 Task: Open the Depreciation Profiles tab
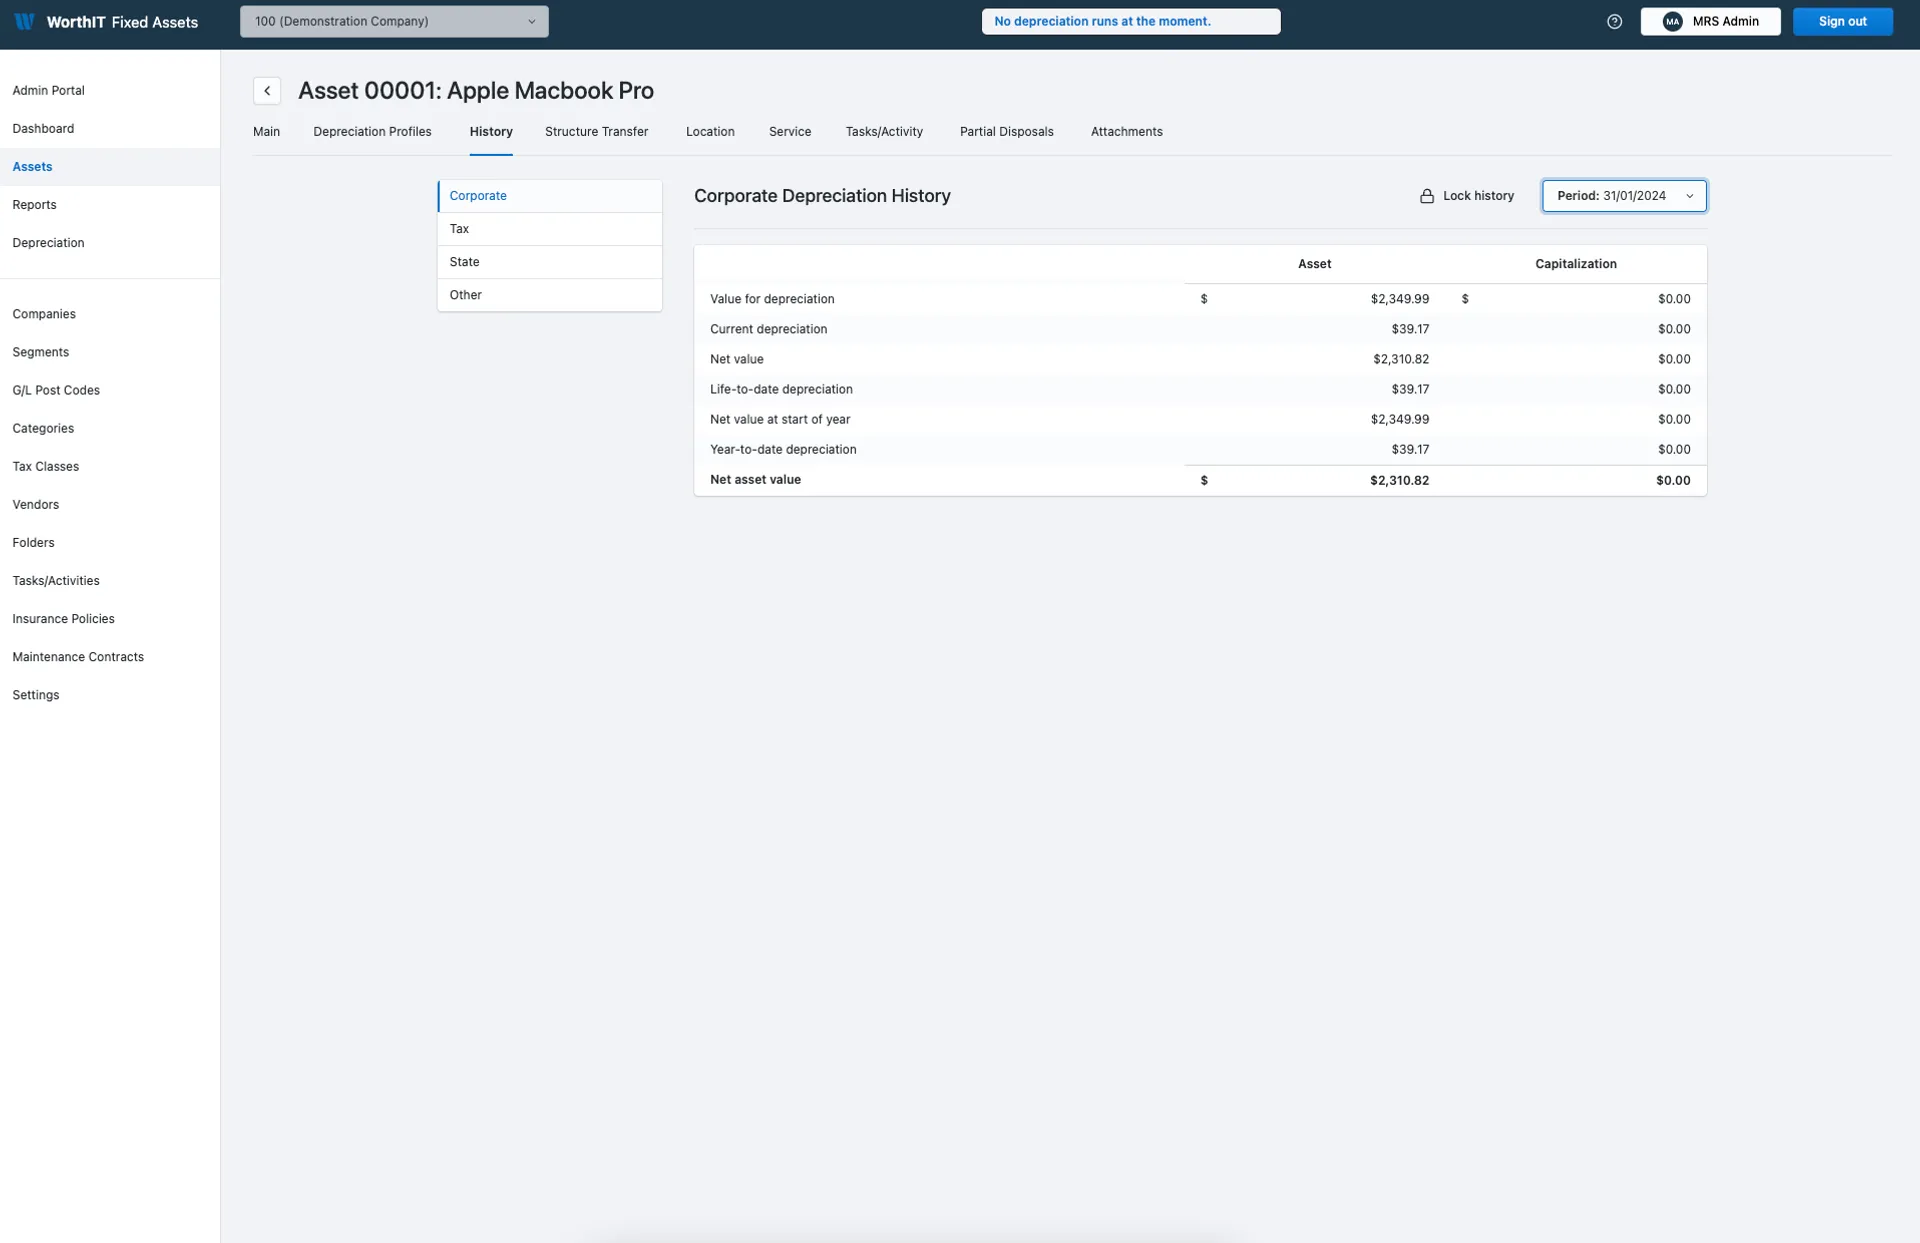372,132
